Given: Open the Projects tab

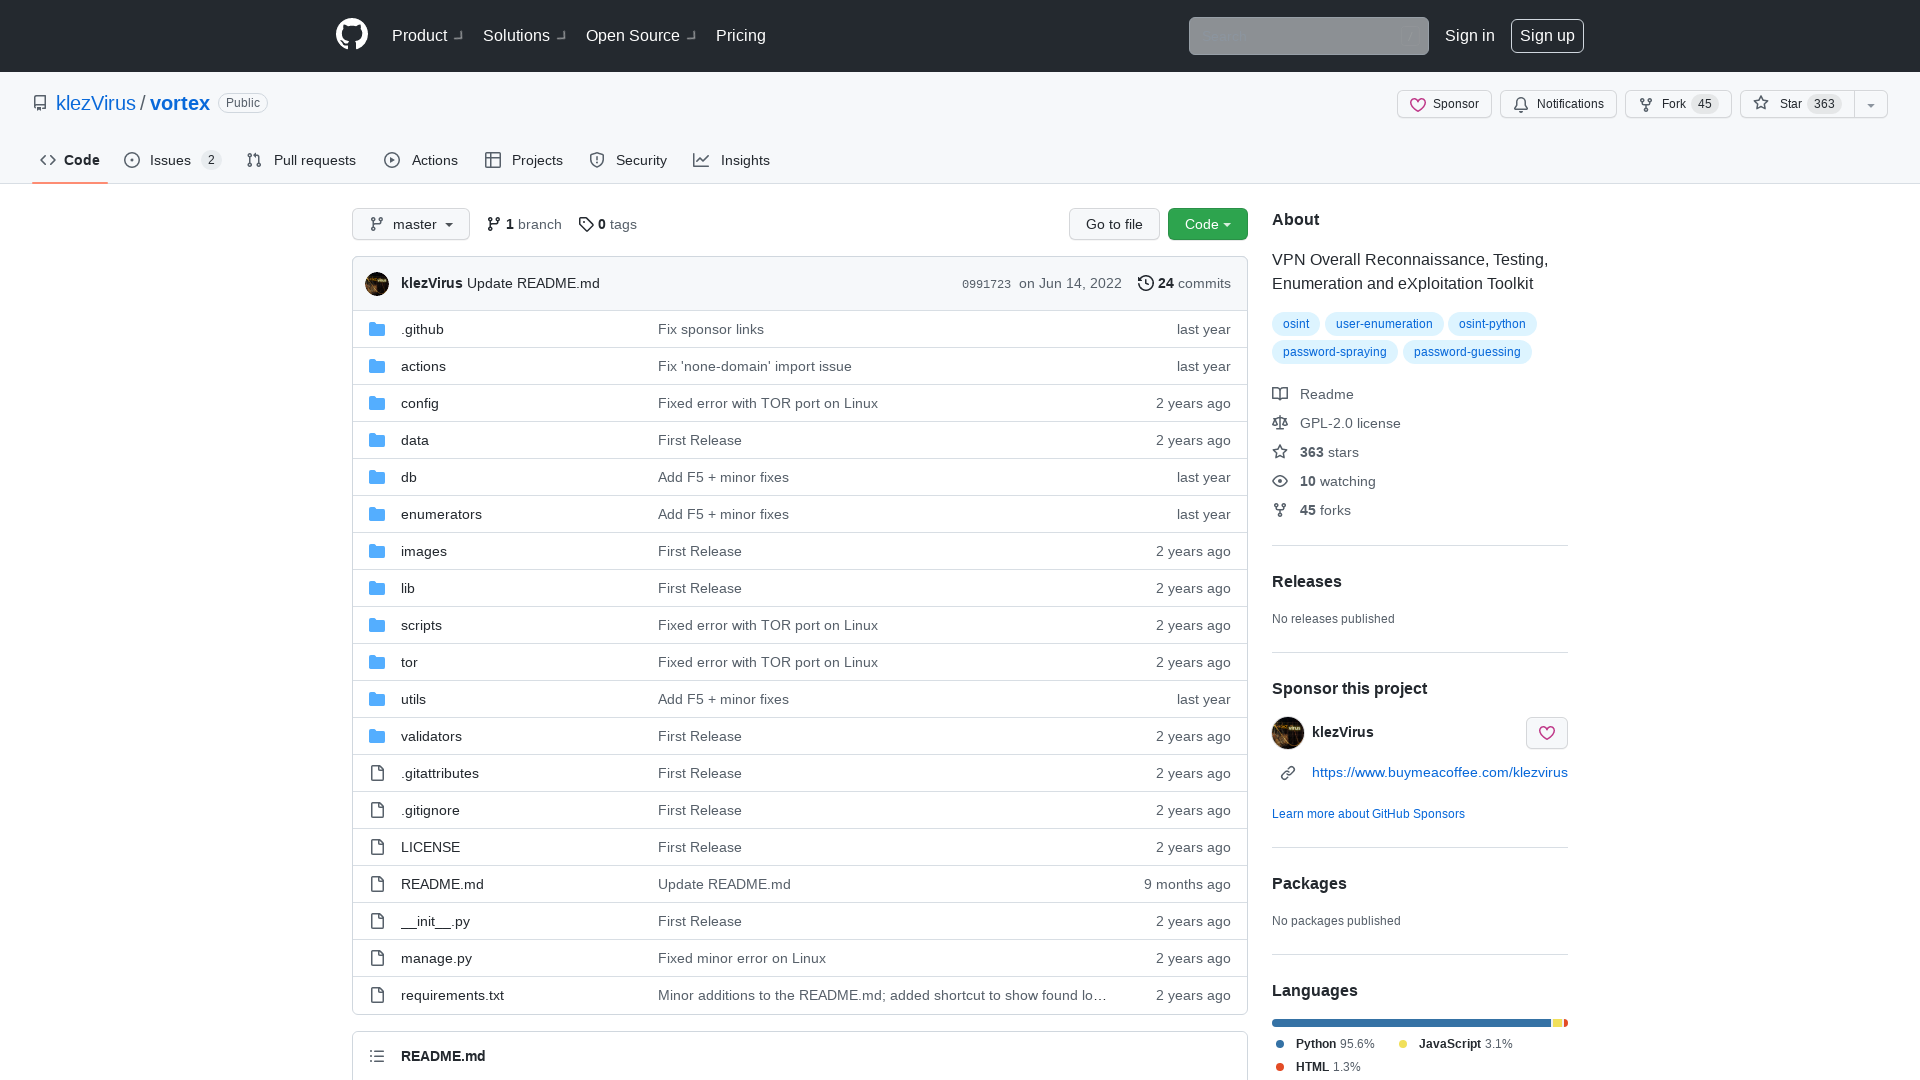Looking at the screenshot, I should [524, 160].
